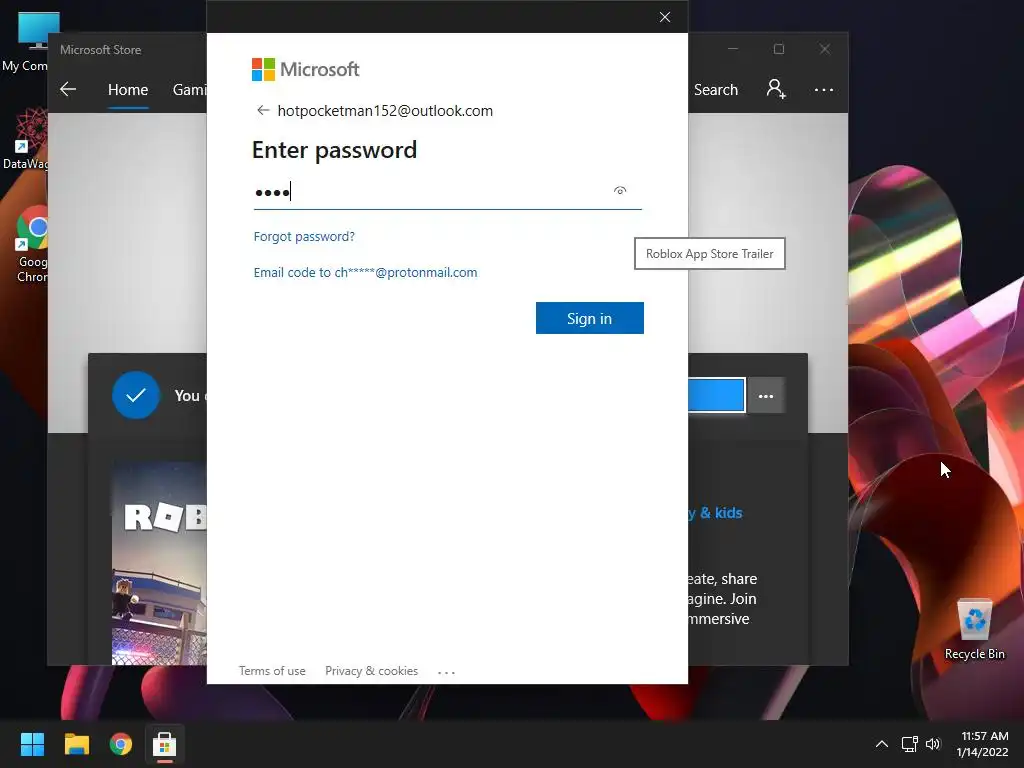The width and height of the screenshot is (1024, 768).
Task: Close the Microsoft sign-in dialog
Action: coord(665,17)
